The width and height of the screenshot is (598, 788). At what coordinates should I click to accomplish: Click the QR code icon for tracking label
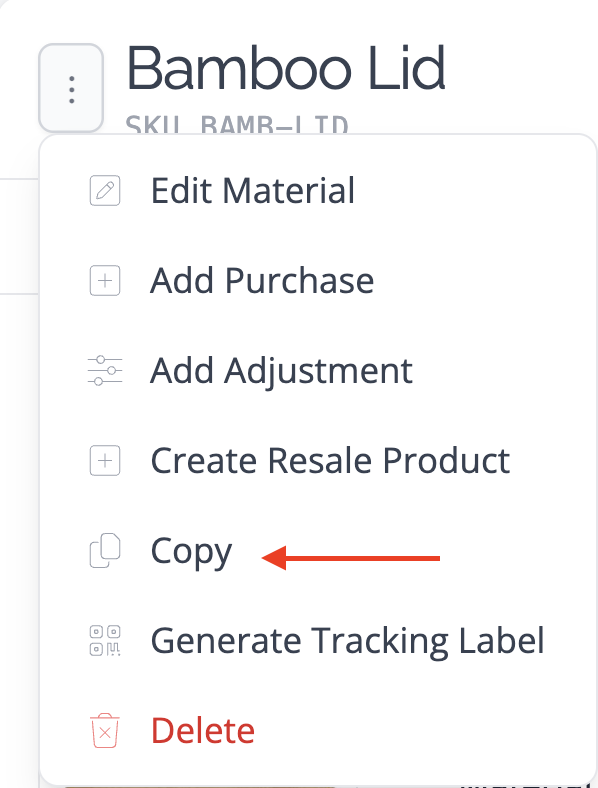105,640
